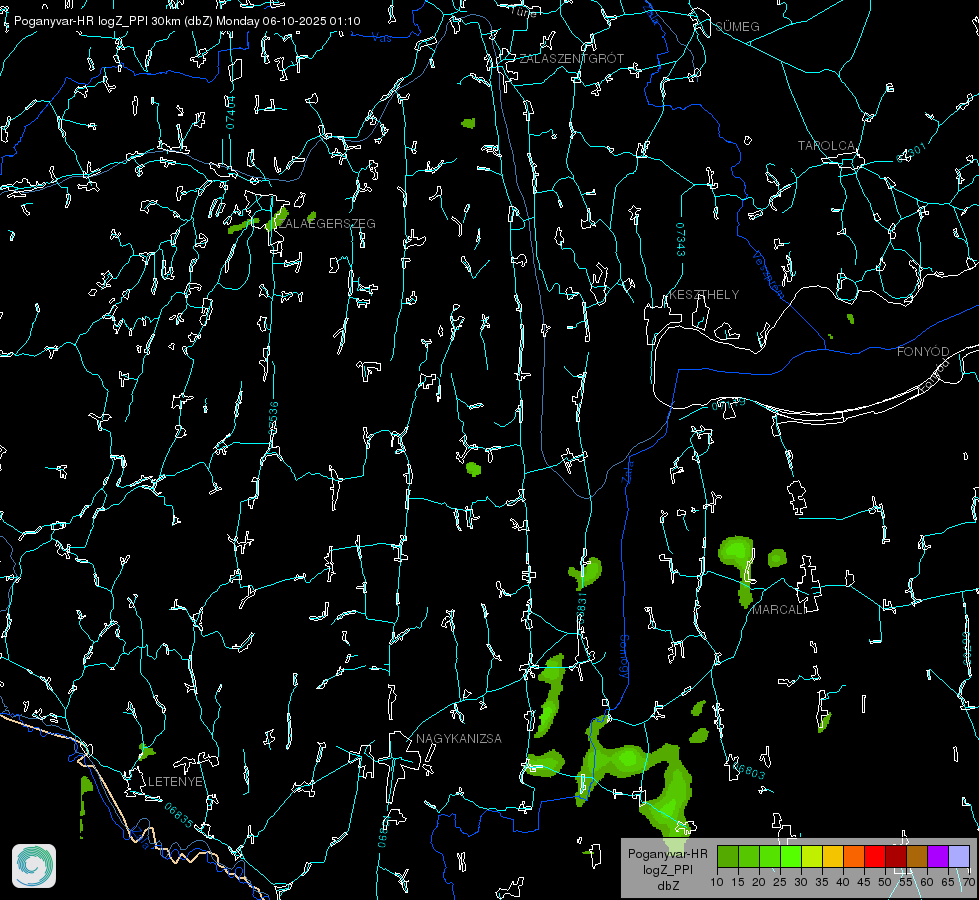Click the legend scale value 10

(x=717, y=883)
